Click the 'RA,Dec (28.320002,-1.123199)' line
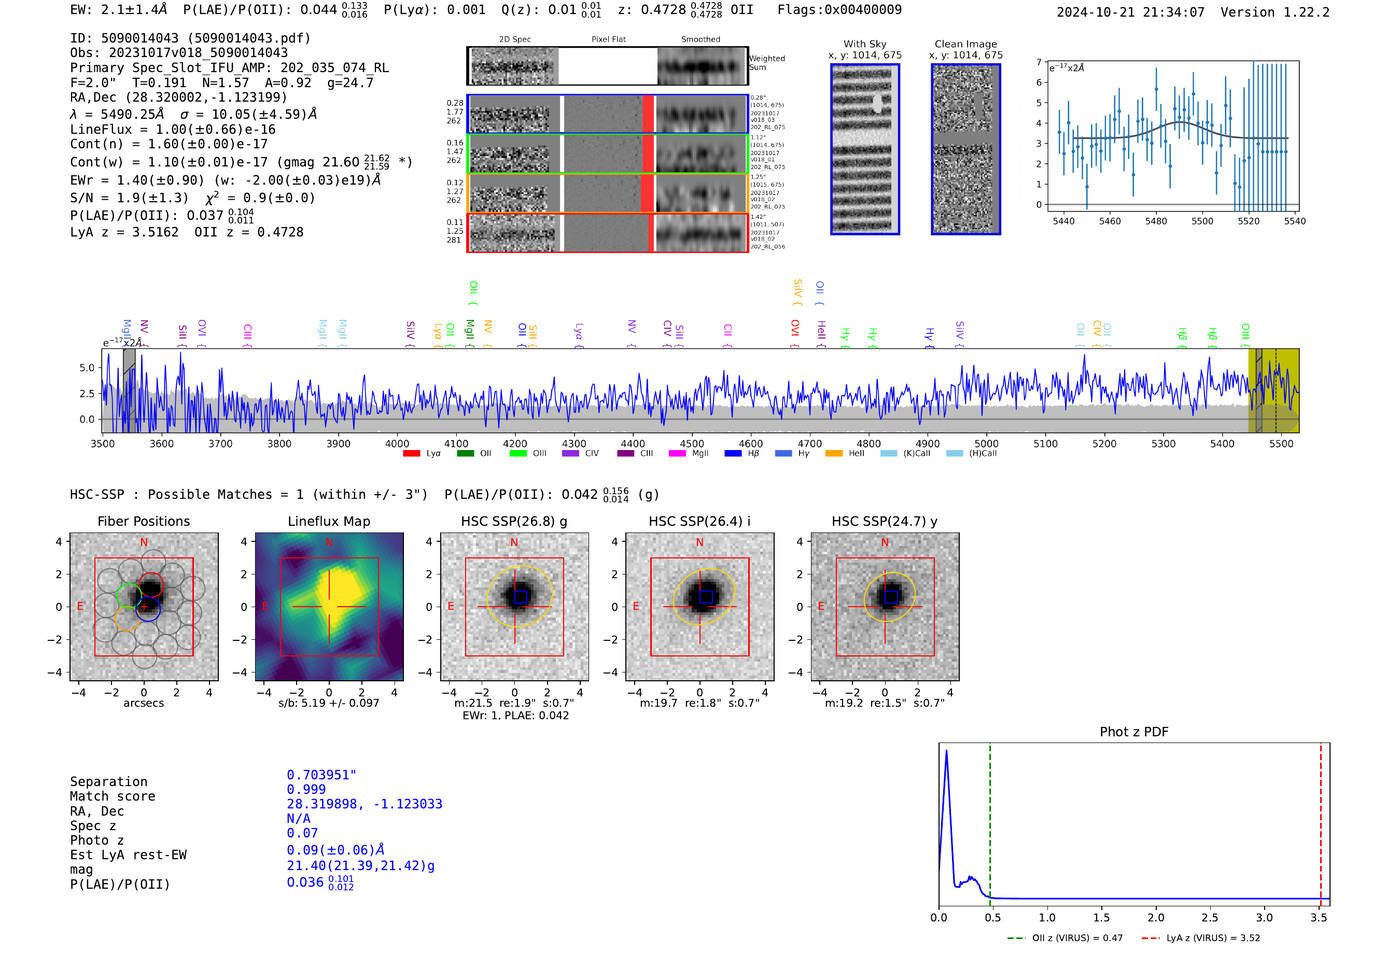Screen dimensions: 1400x953 [x=179, y=97]
